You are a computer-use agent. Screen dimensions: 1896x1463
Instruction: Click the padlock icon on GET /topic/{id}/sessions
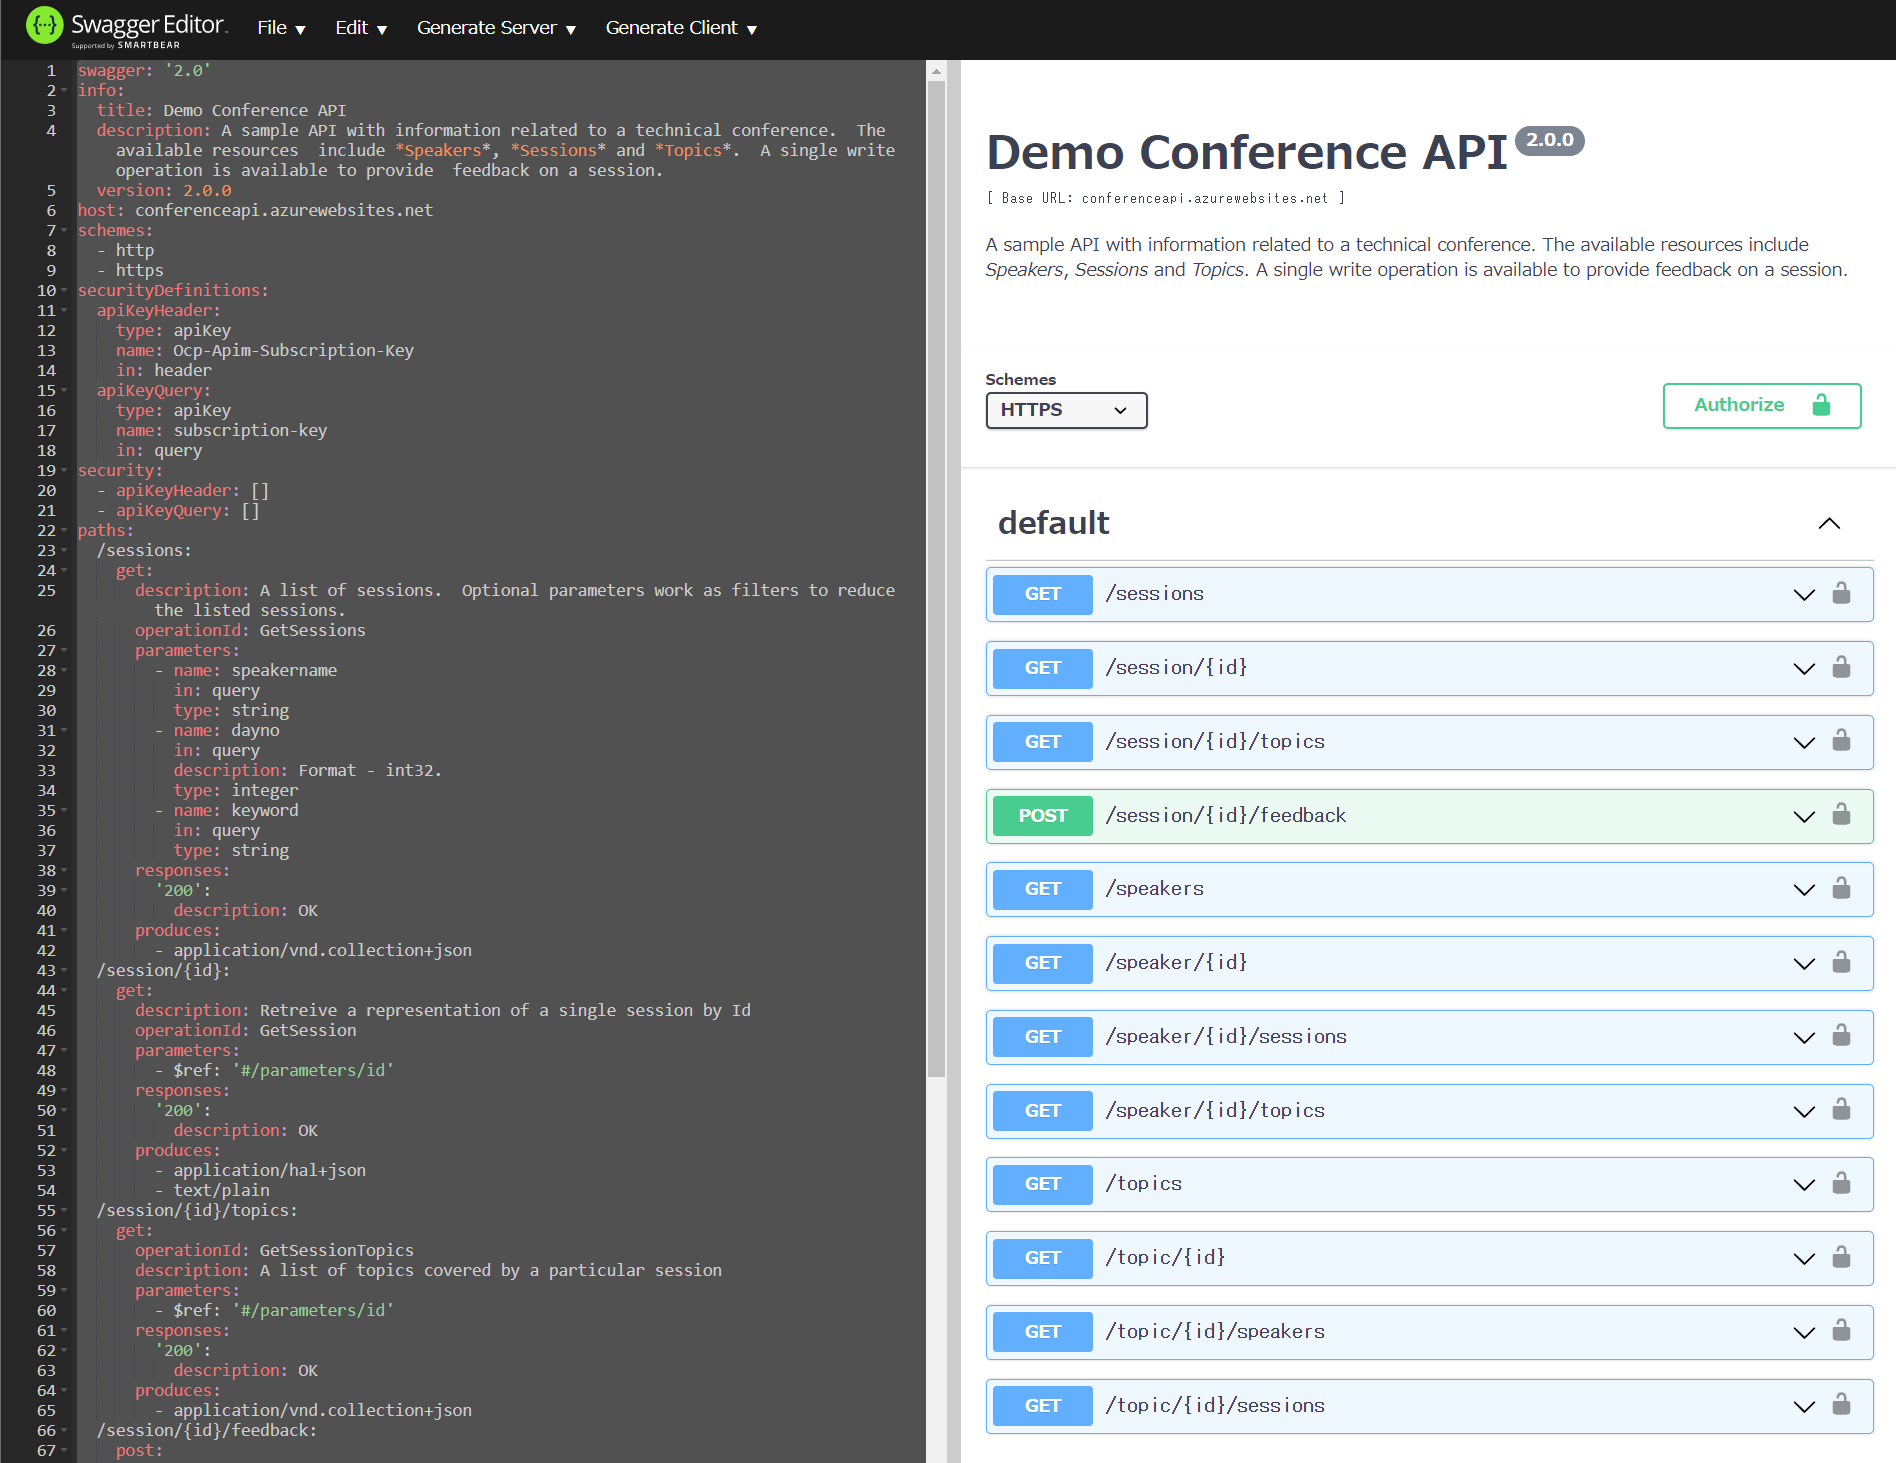1841,1404
